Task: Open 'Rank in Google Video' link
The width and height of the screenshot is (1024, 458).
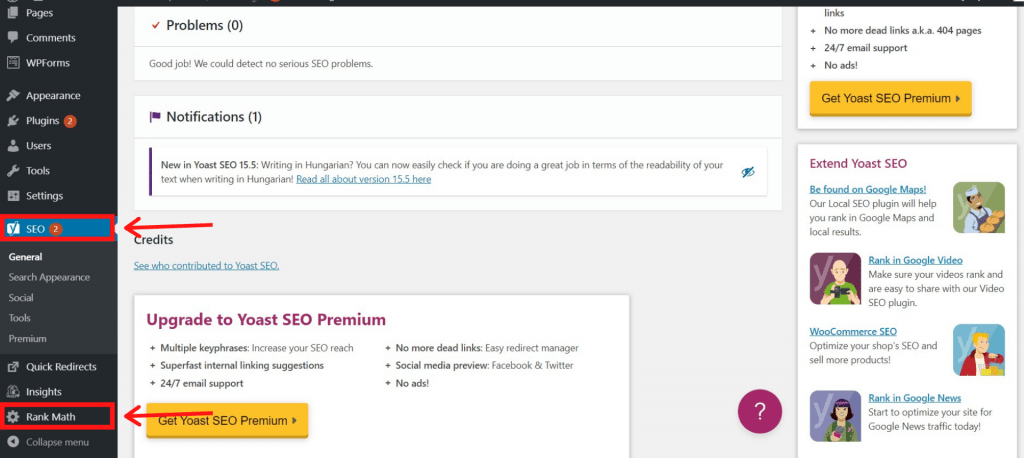Action: pyautogui.click(x=916, y=260)
